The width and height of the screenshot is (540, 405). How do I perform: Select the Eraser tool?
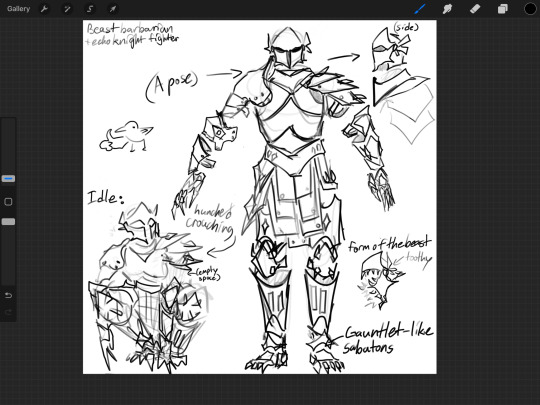(x=475, y=9)
